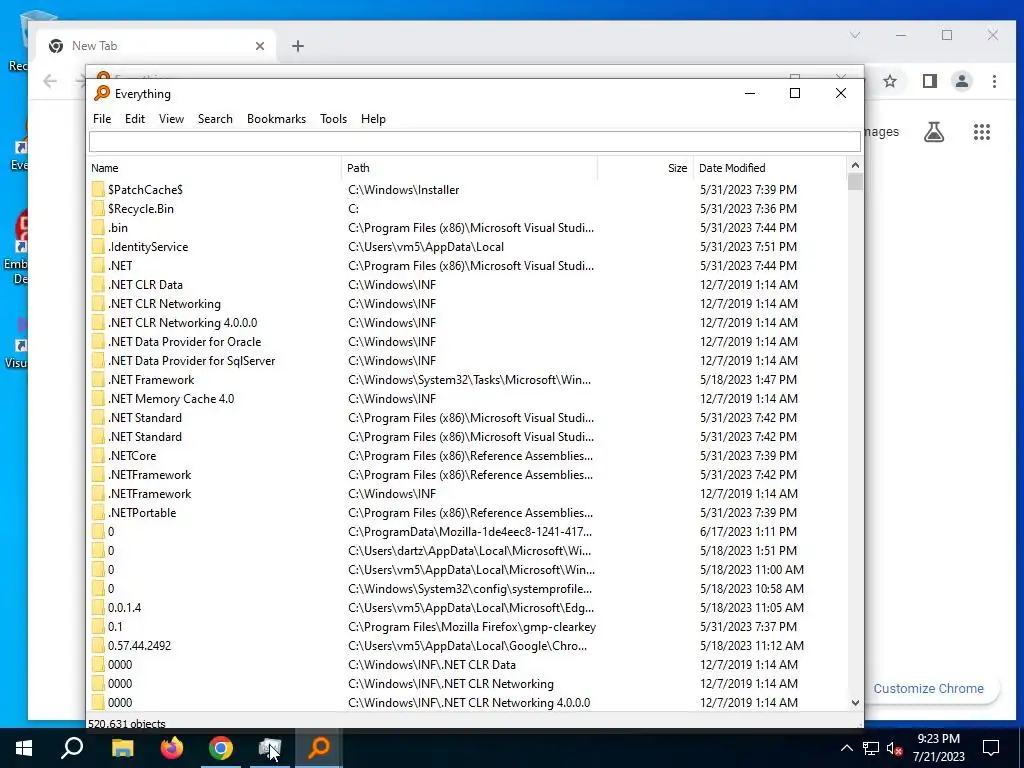Open Google apps grid icon
The image size is (1024, 768).
[982, 132]
